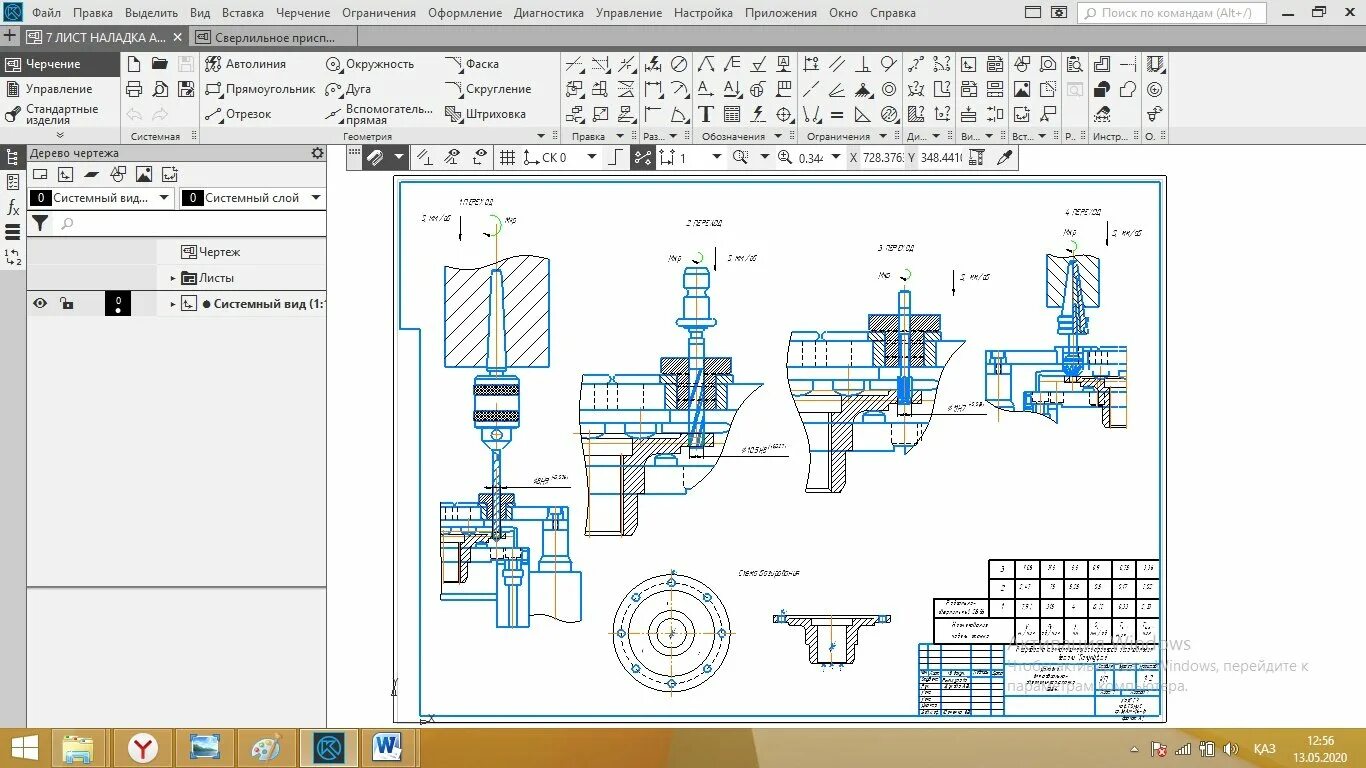This screenshot has width=1366, height=768.
Task: Toggle the highlighted parametric mode button
Action: (x=642, y=157)
